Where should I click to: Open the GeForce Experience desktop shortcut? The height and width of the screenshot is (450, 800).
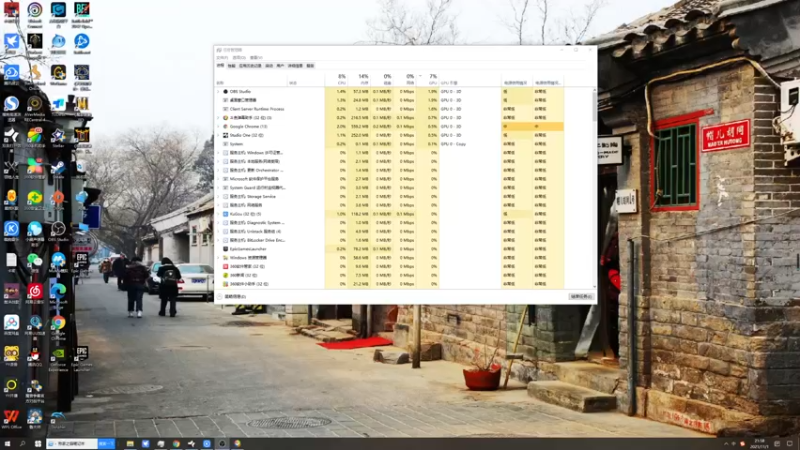(58, 358)
